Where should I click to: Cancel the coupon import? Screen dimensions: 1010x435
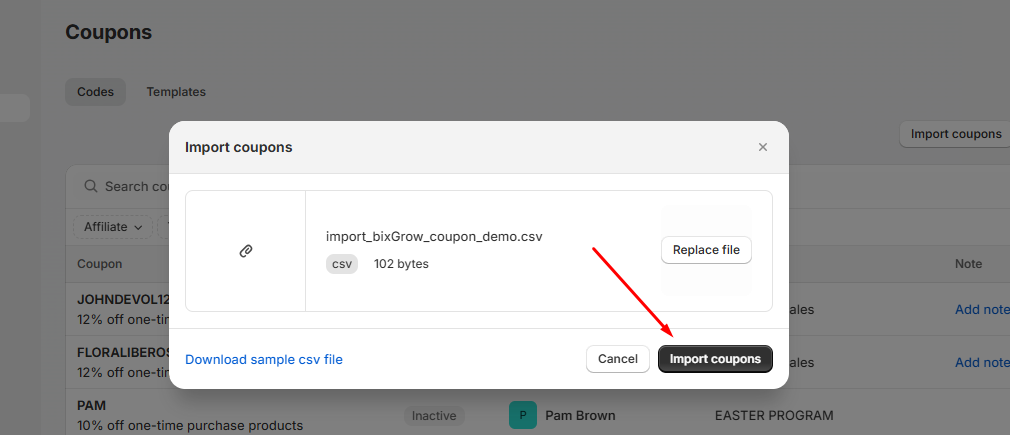tap(617, 359)
